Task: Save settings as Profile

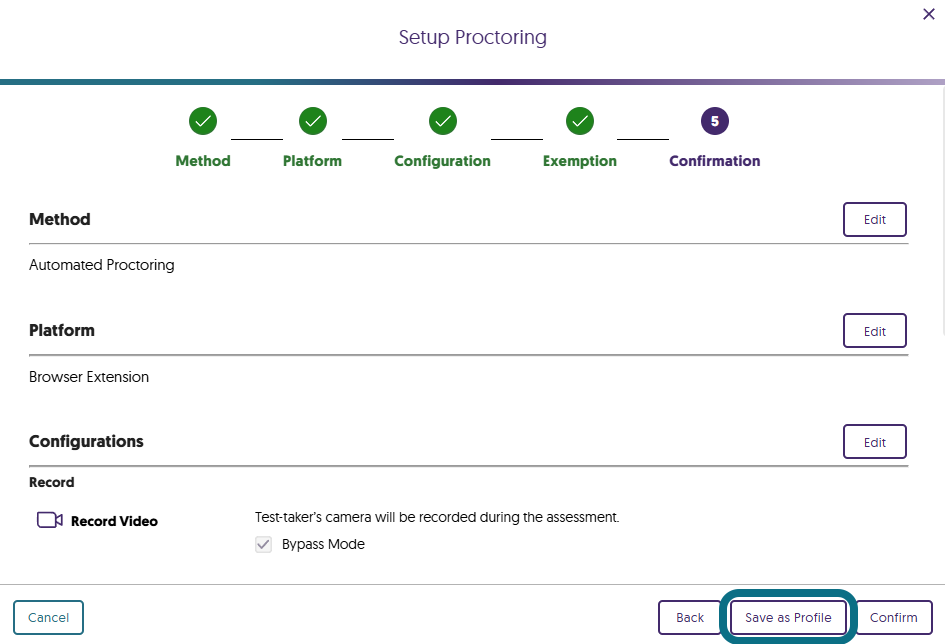Action: [788, 617]
